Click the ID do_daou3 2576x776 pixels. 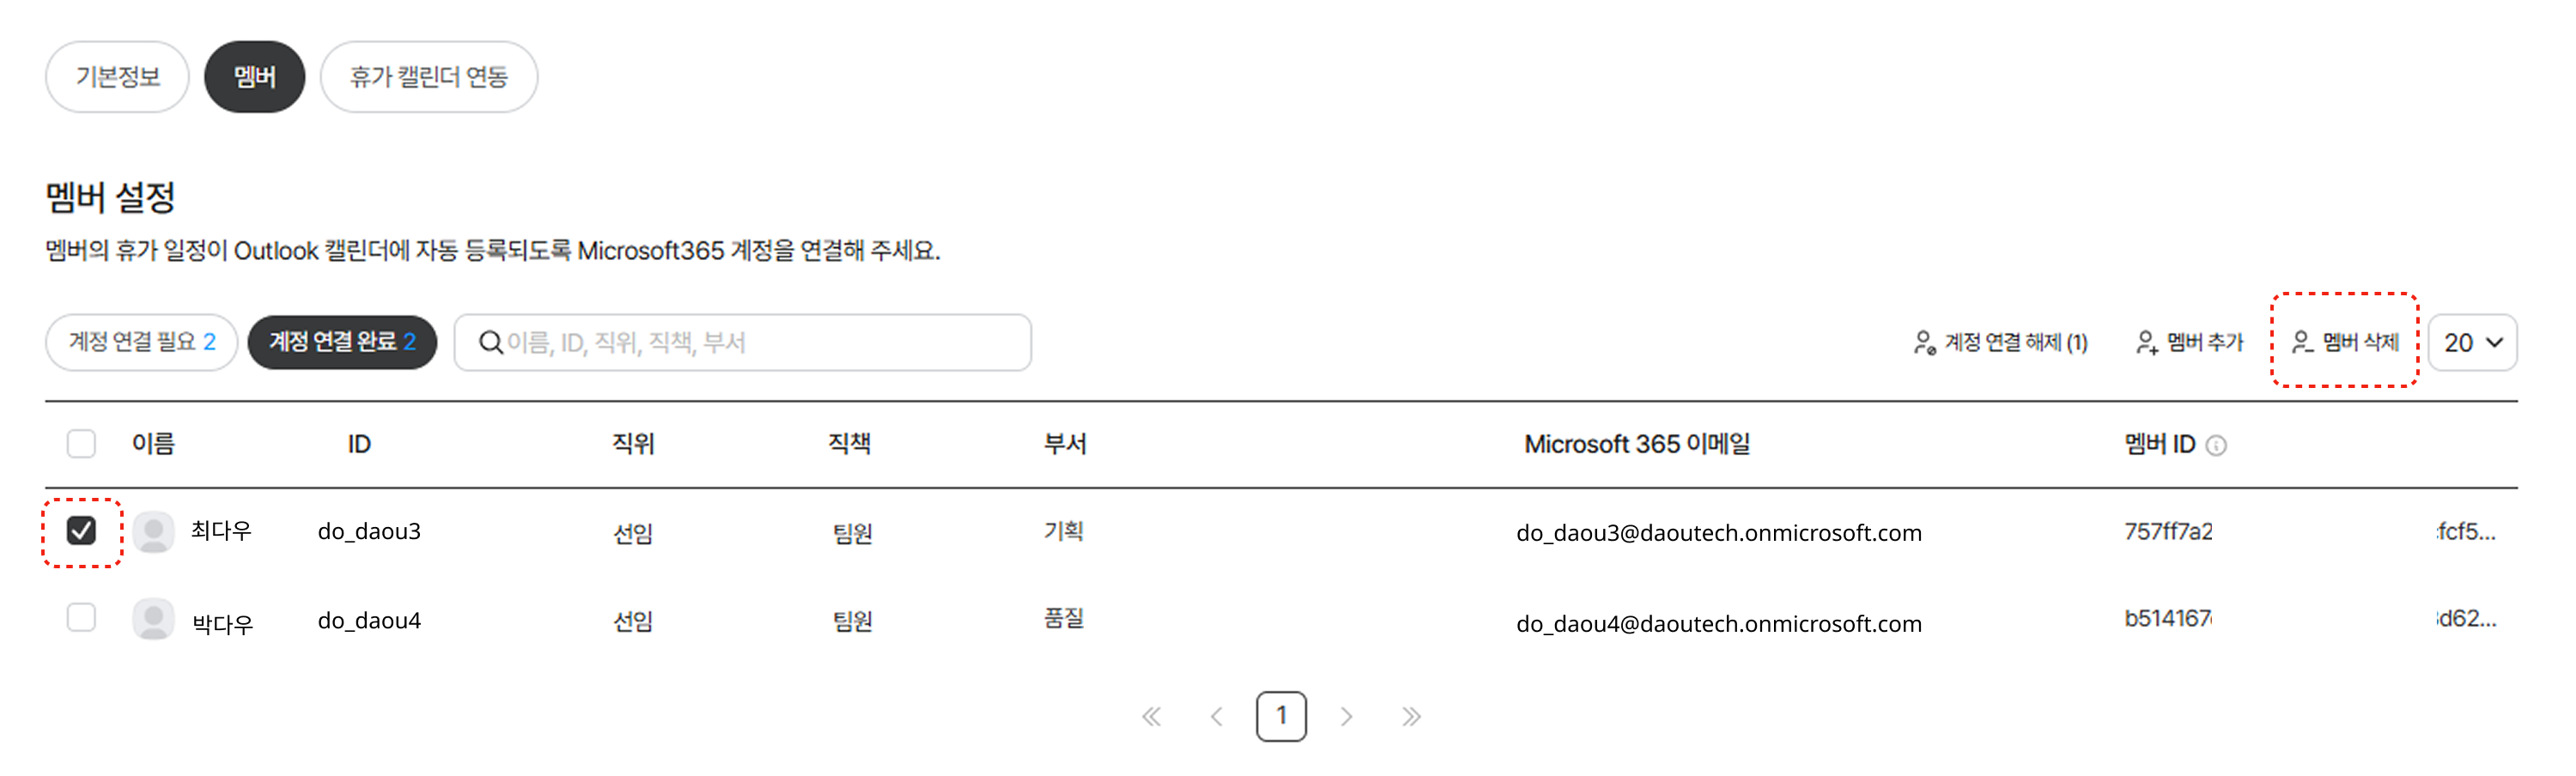(x=369, y=531)
